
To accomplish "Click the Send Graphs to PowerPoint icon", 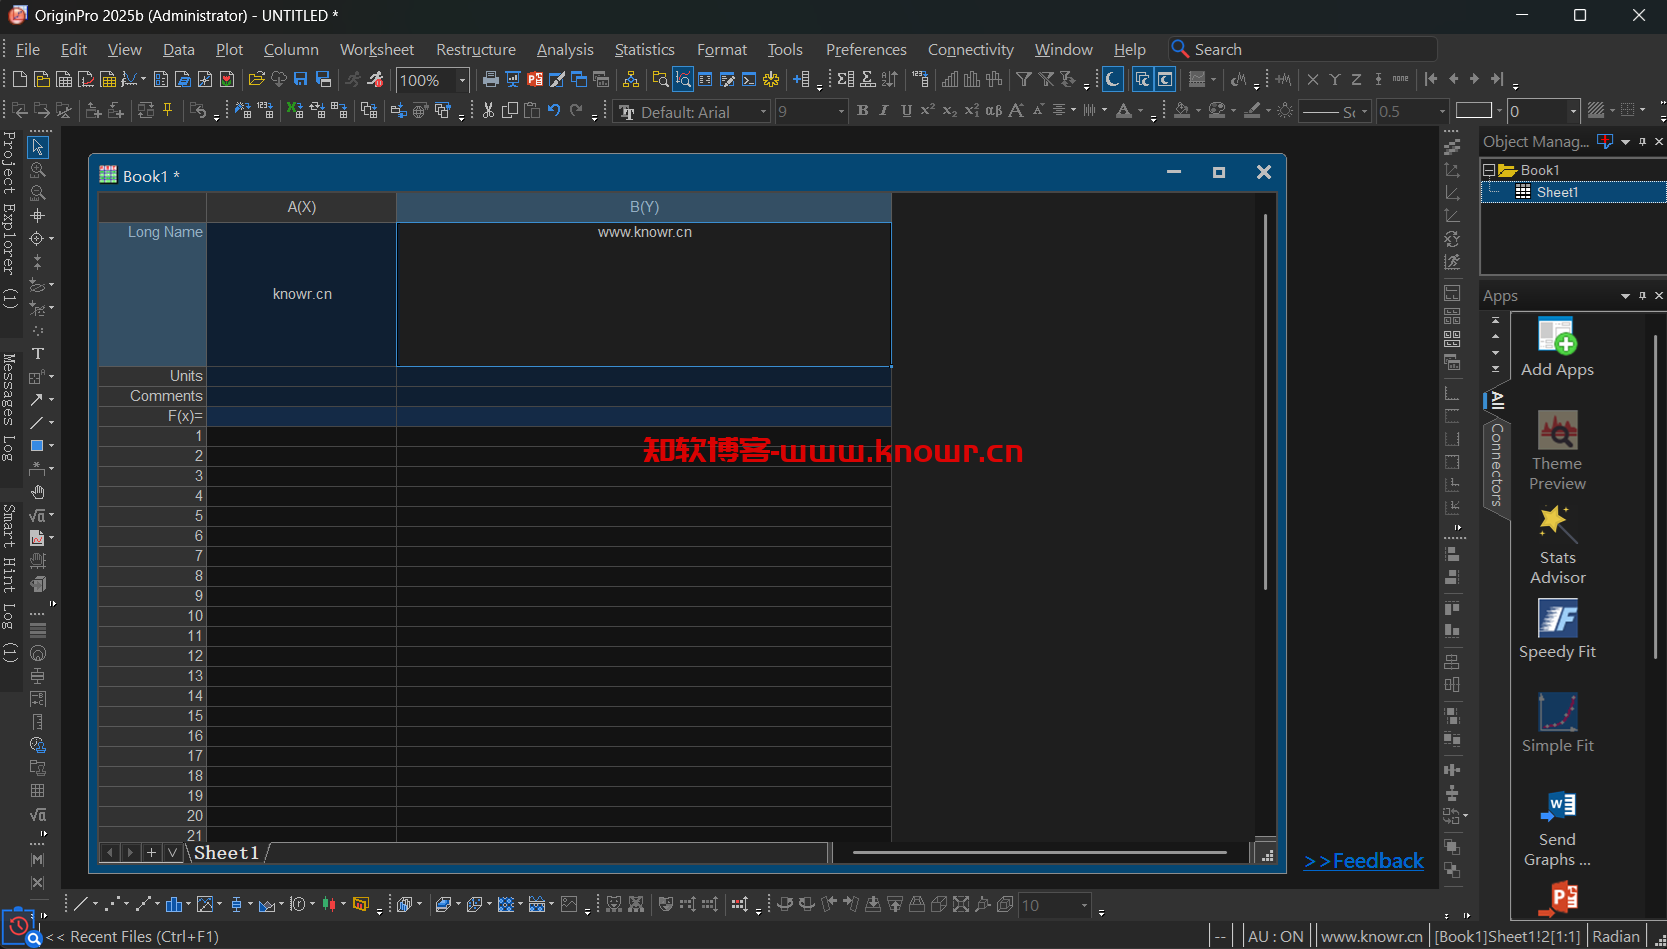I will click(535, 79).
